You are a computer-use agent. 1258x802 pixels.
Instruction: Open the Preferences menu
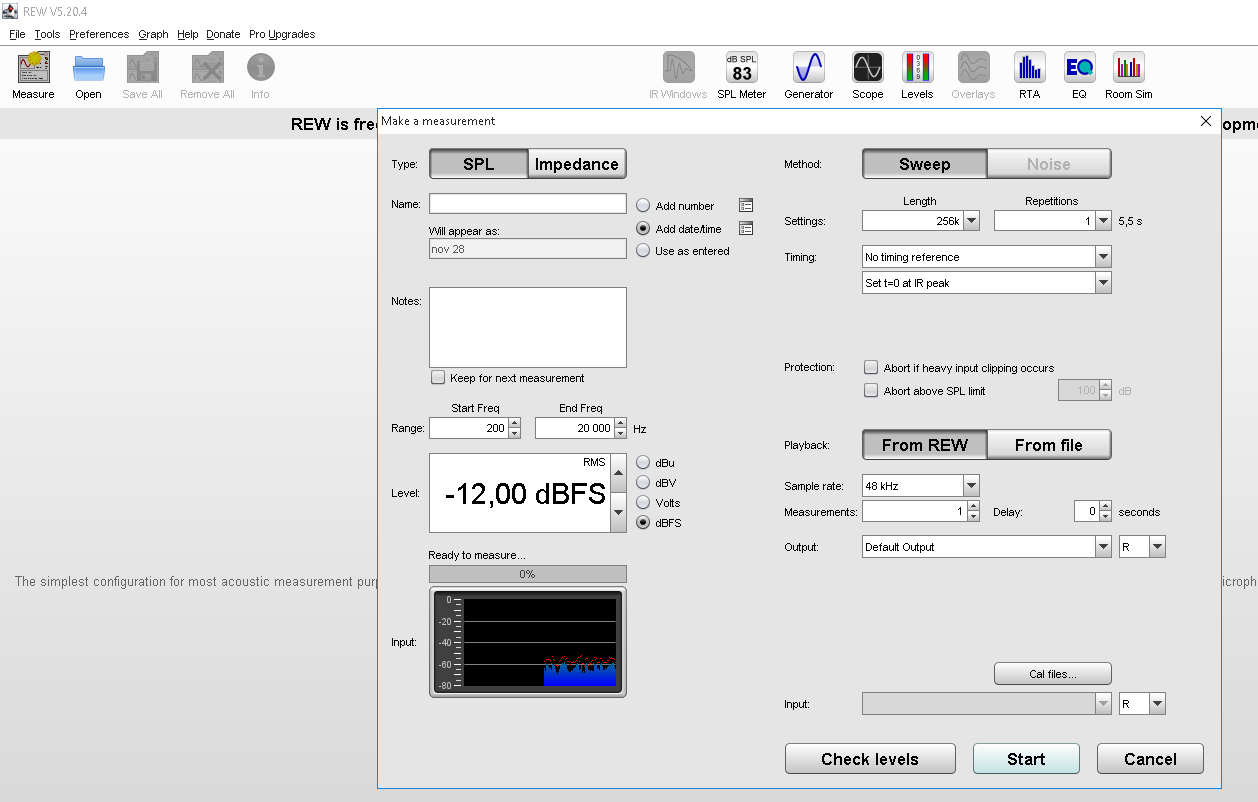pos(98,34)
